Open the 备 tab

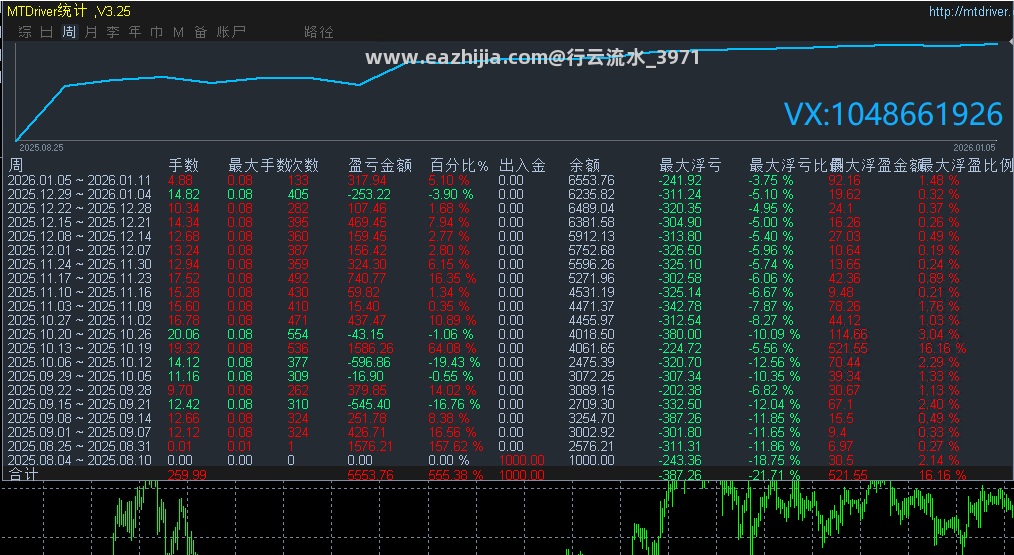(x=200, y=32)
